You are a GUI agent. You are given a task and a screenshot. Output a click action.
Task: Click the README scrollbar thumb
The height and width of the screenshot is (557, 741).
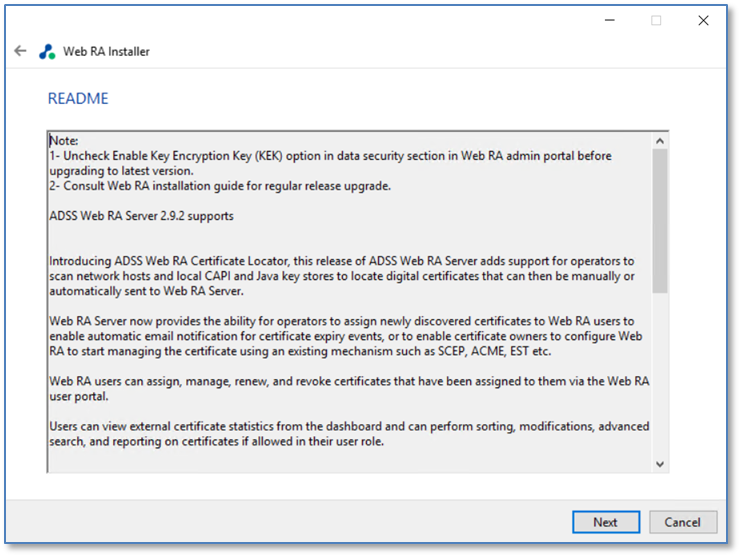click(660, 221)
